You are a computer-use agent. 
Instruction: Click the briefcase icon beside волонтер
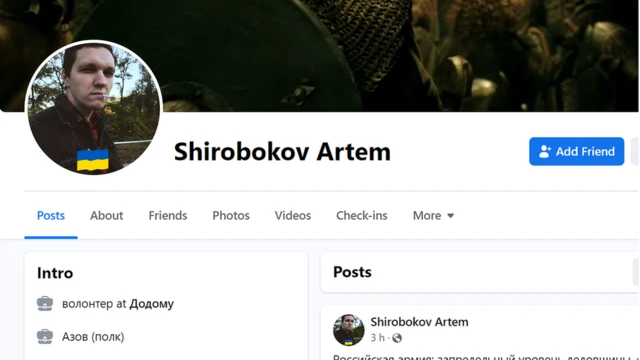tap(45, 304)
